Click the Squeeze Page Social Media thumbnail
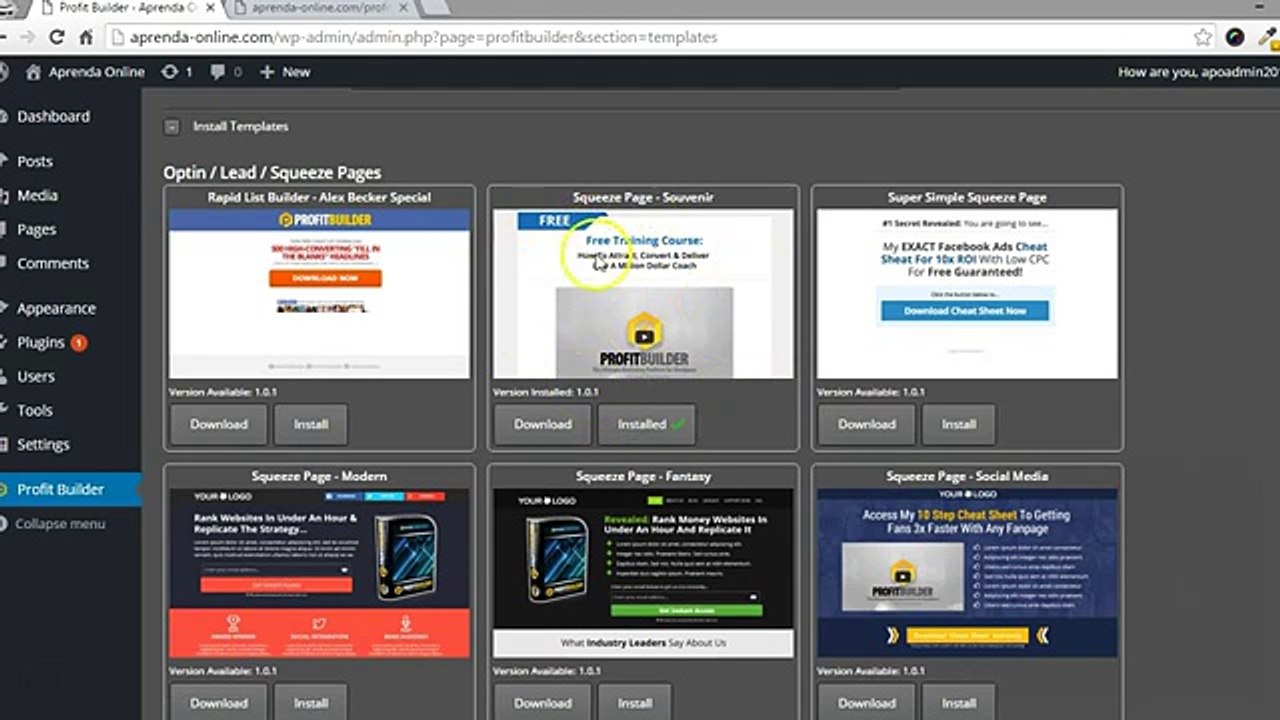The width and height of the screenshot is (1280, 720). 967,573
